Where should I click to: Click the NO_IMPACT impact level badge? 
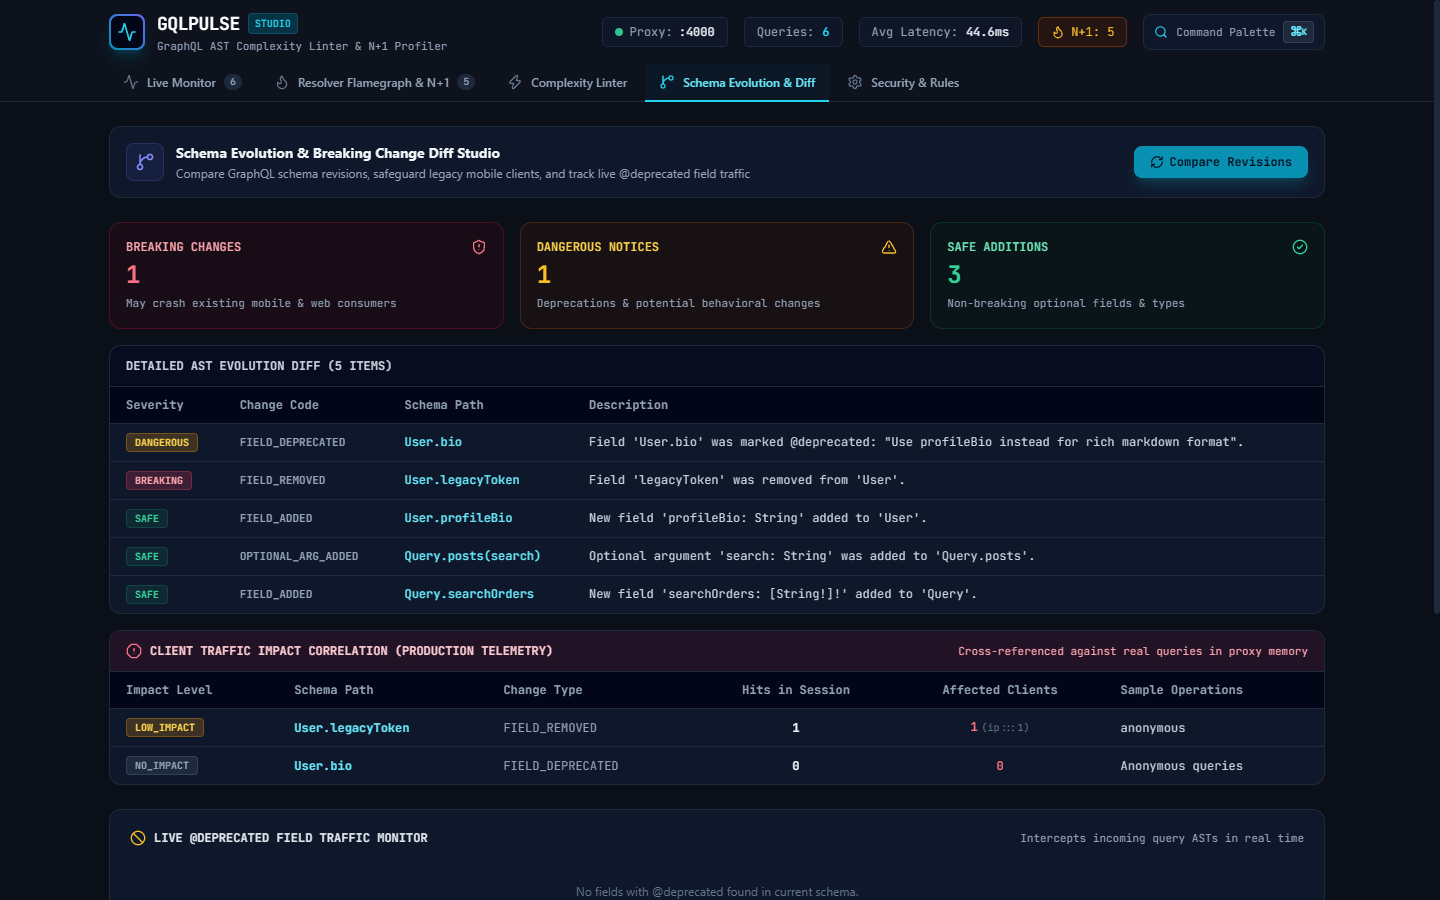(x=162, y=766)
